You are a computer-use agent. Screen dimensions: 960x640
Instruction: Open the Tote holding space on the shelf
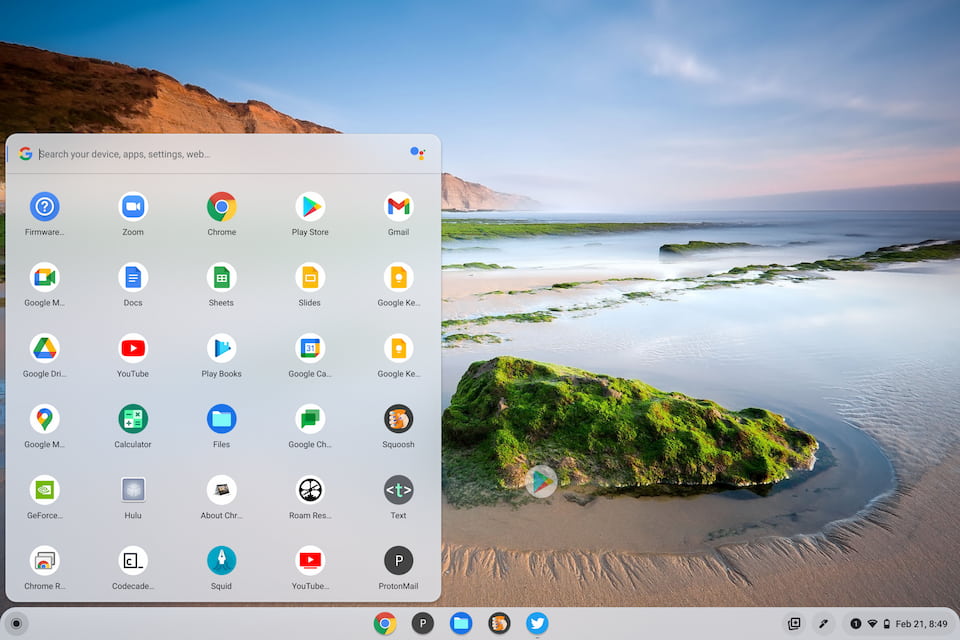[794, 623]
